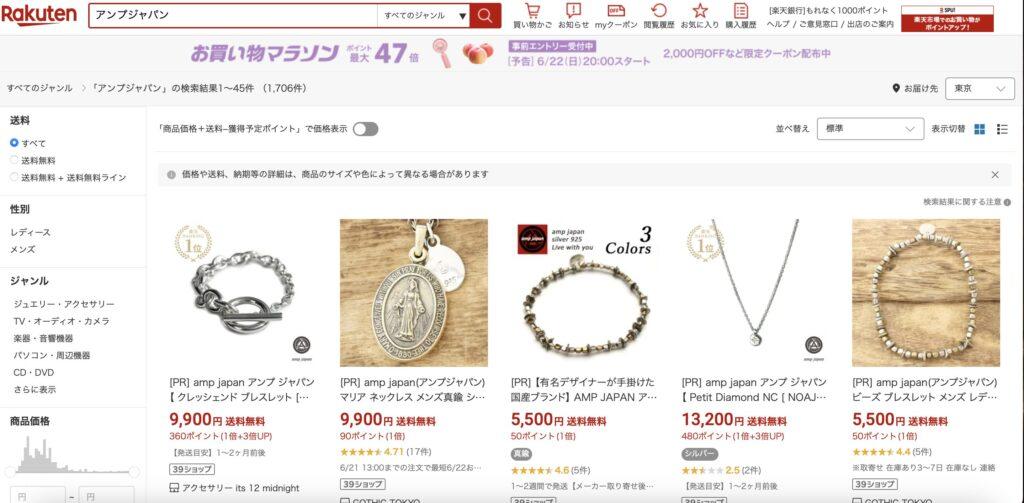This screenshot has height=503, width=1024.
Task: Click the right handle of price slider
Action: click(x=134, y=472)
